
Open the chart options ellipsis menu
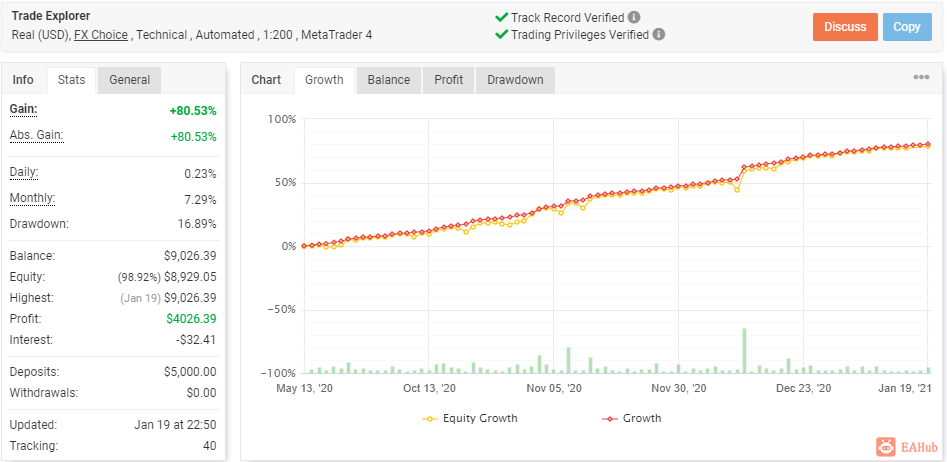point(921,77)
